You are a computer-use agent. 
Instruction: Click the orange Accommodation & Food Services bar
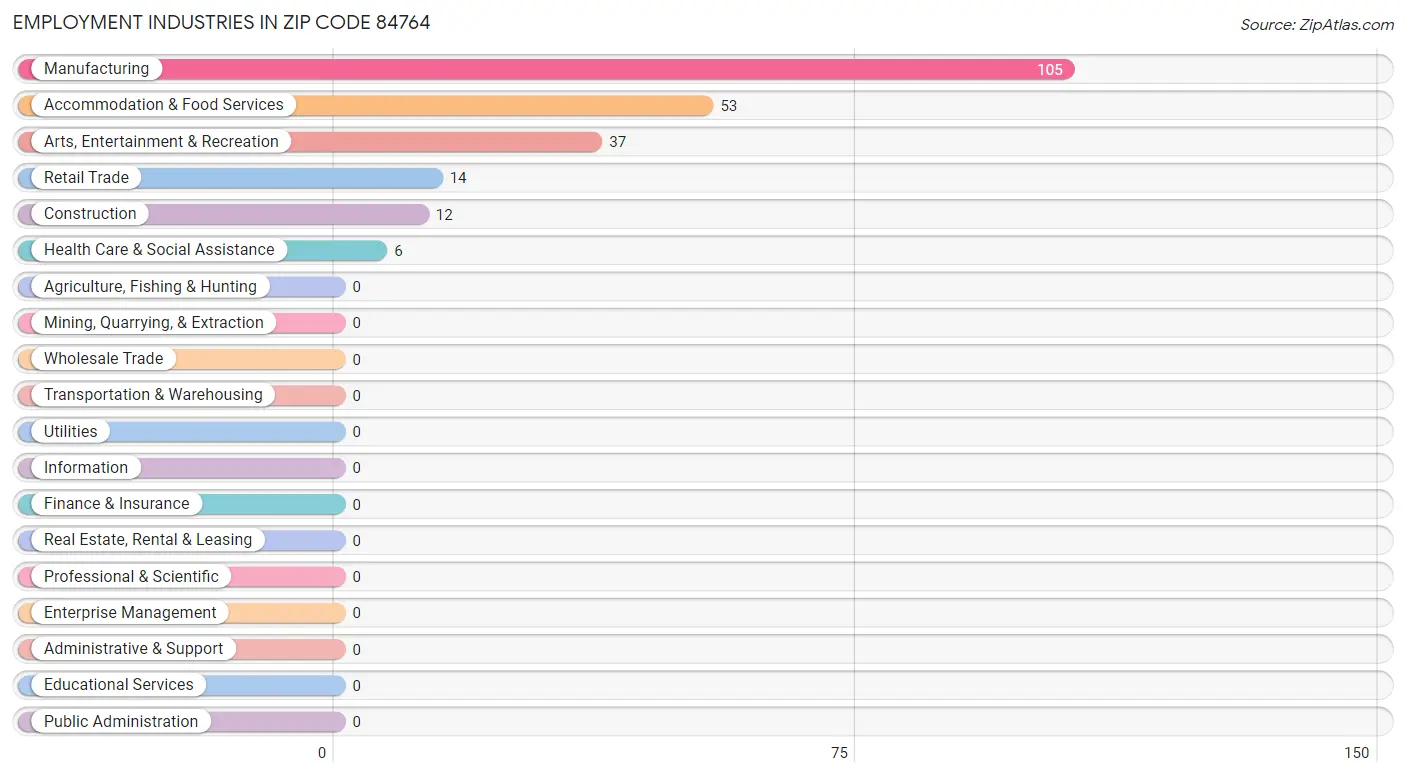click(365, 105)
